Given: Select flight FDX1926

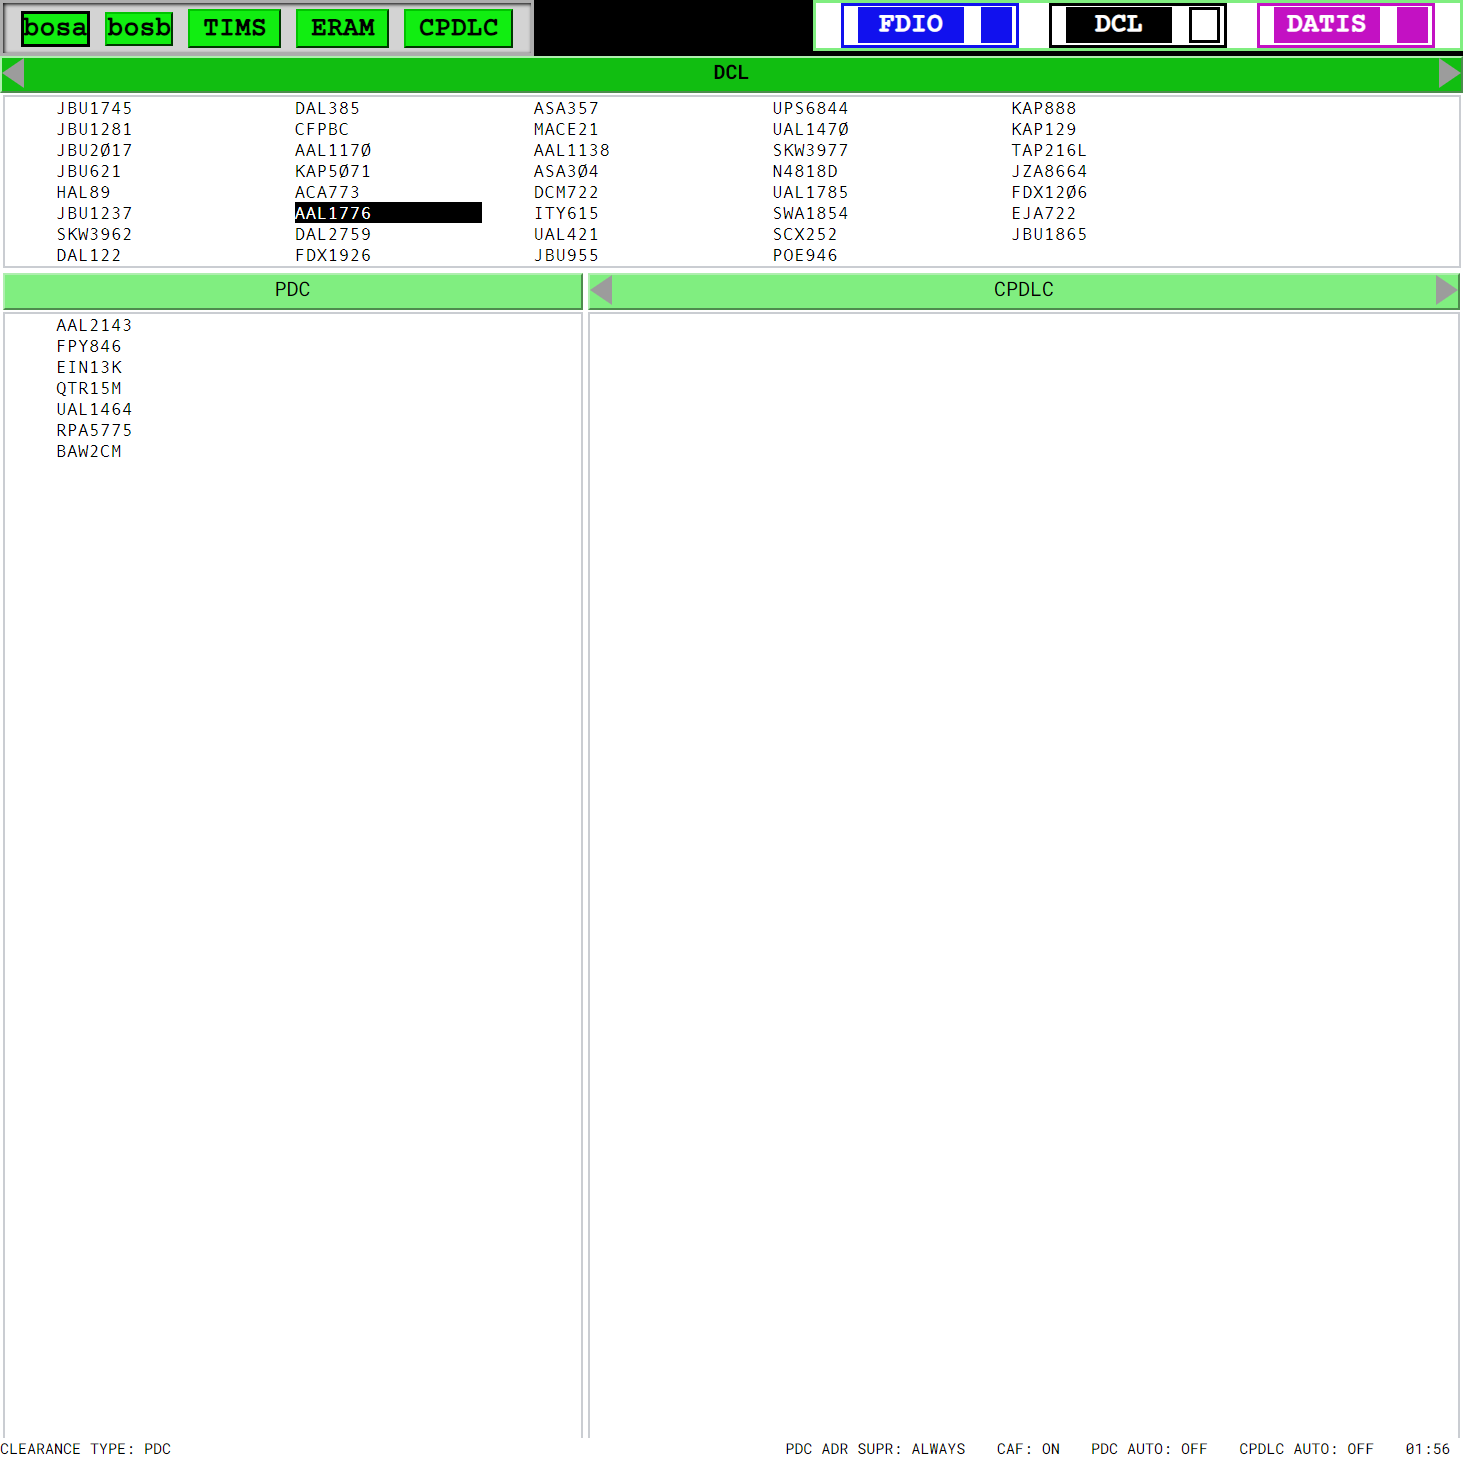Looking at the screenshot, I should pyautogui.click(x=333, y=255).
